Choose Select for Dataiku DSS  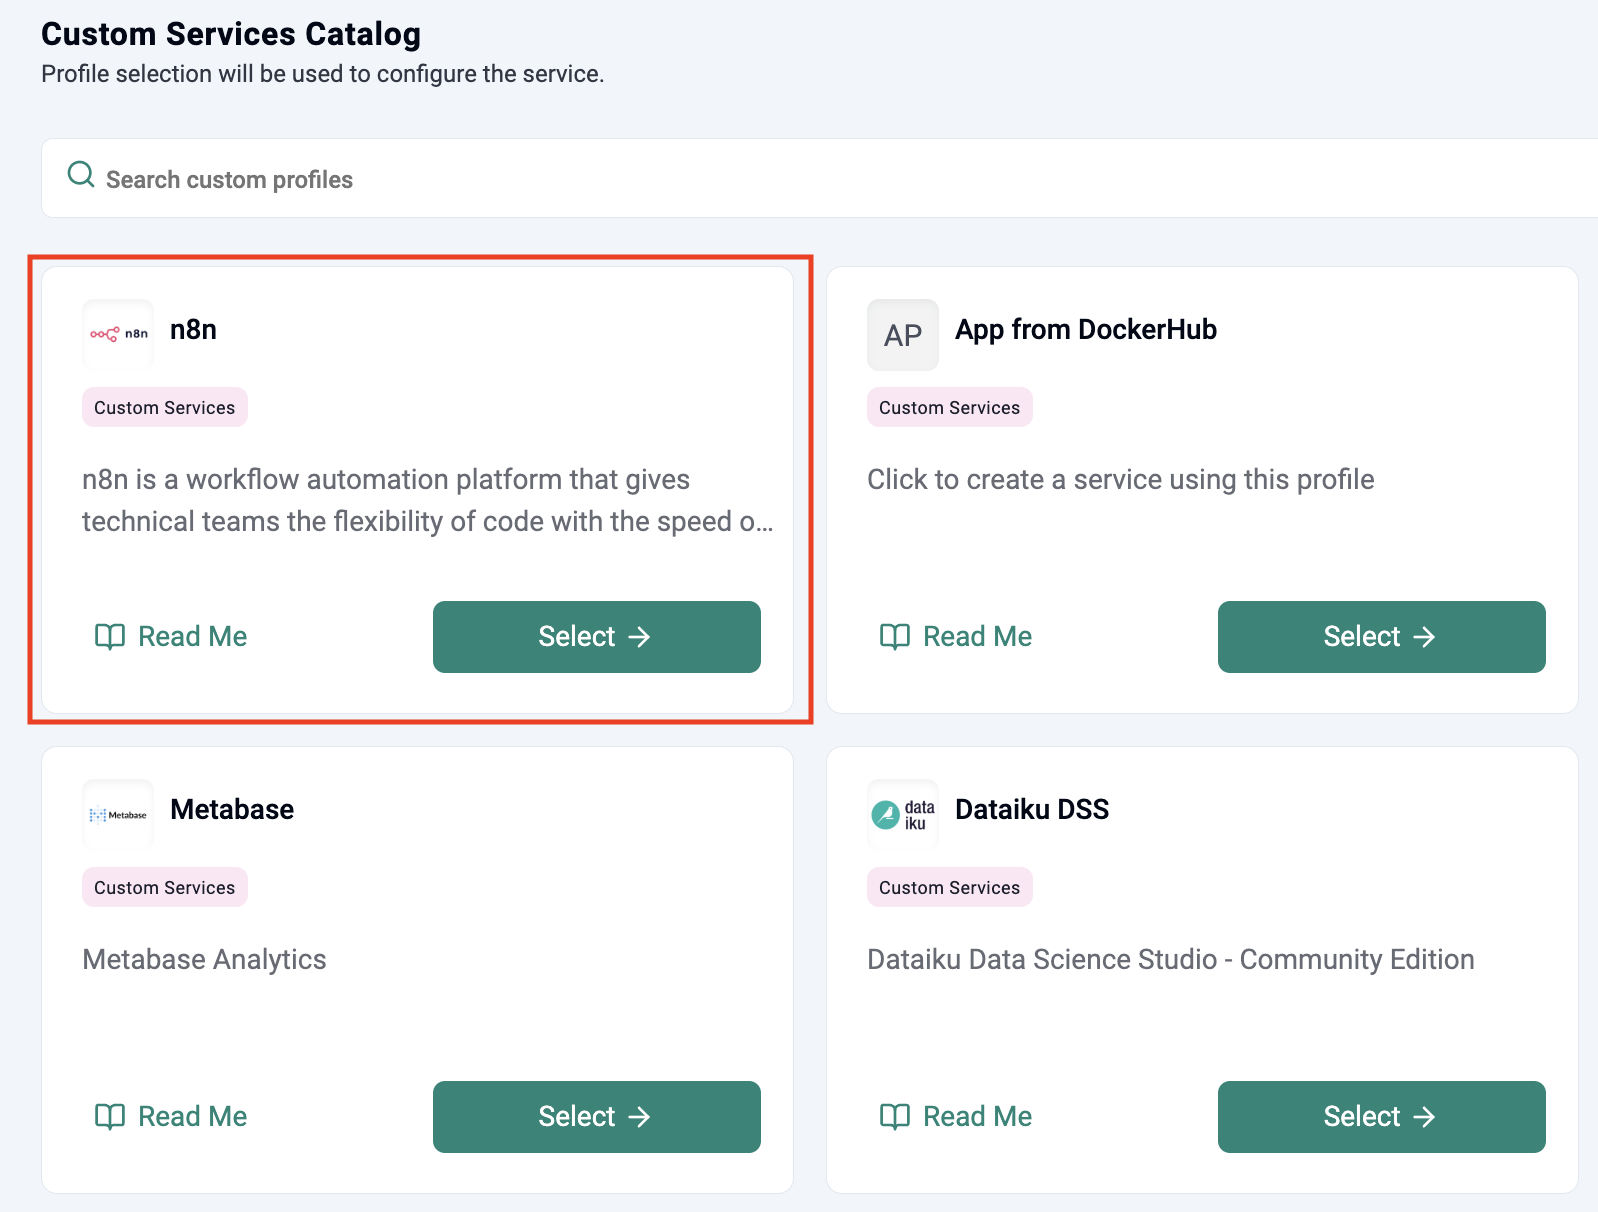pyautogui.click(x=1381, y=1117)
